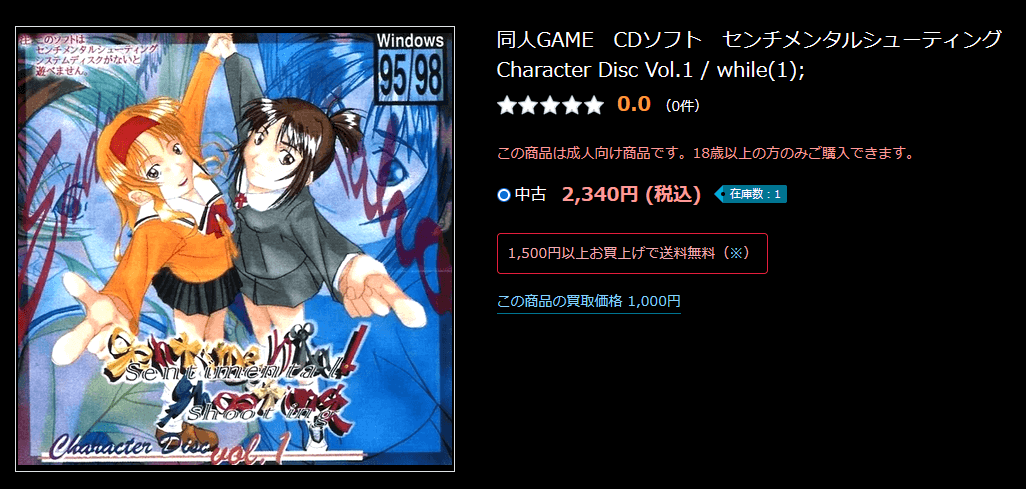Click the fifth rating star
Image resolution: width=1026 pixels, height=489 pixels.
point(593,105)
